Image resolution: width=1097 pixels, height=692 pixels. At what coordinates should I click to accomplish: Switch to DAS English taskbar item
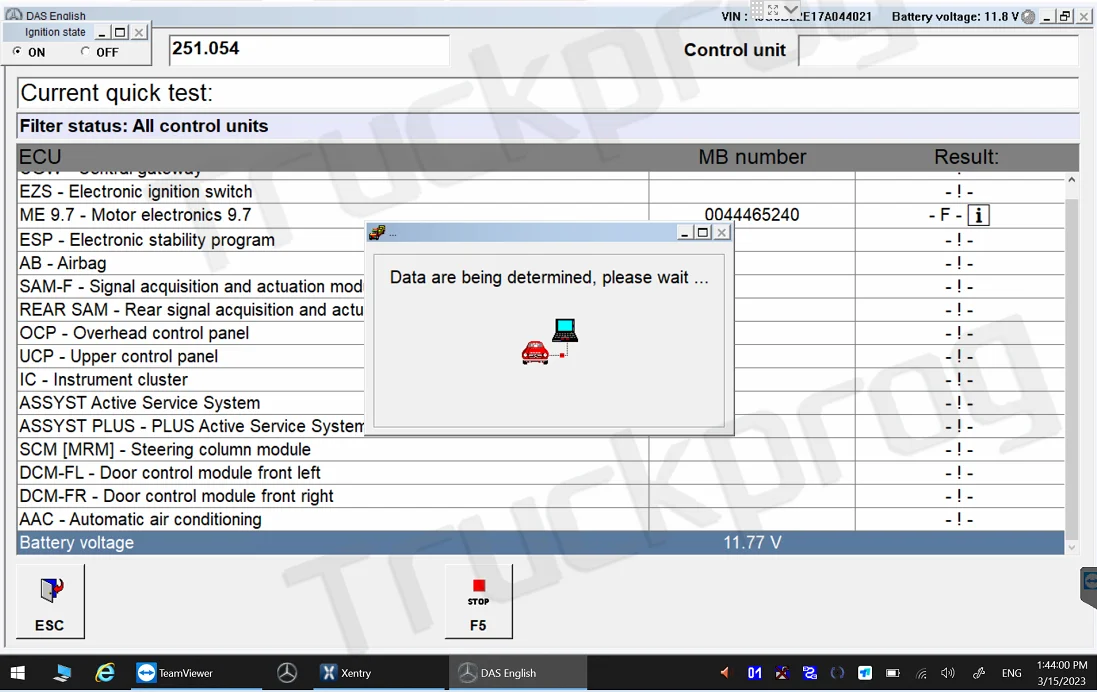(518, 673)
